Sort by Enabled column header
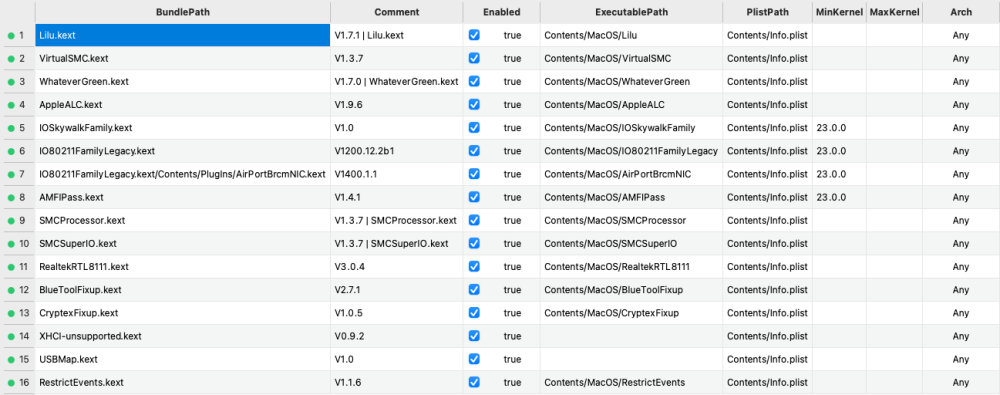This screenshot has width=1000, height=395. tap(501, 12)
